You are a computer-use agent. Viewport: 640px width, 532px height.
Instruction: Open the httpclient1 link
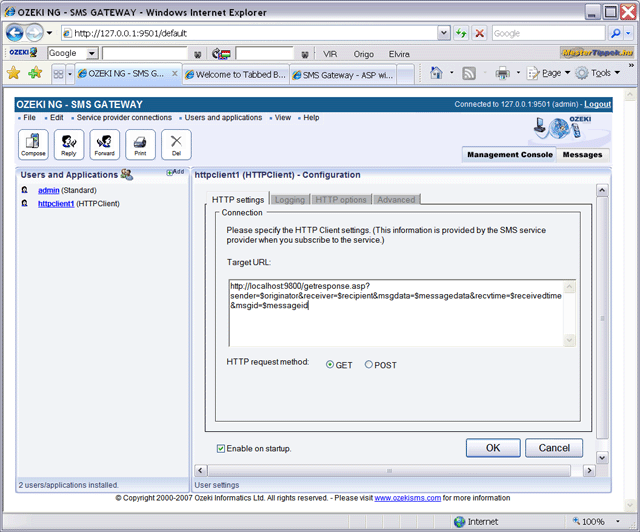(56, 203)
